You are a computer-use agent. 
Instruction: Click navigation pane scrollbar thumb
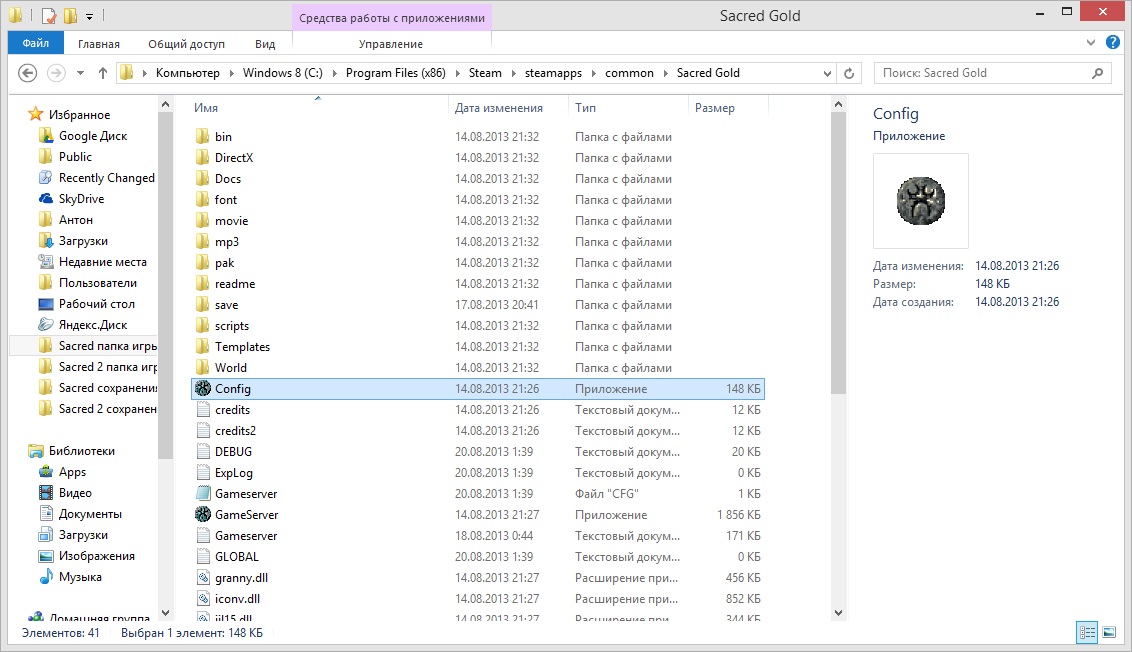(x=165, y=285)
